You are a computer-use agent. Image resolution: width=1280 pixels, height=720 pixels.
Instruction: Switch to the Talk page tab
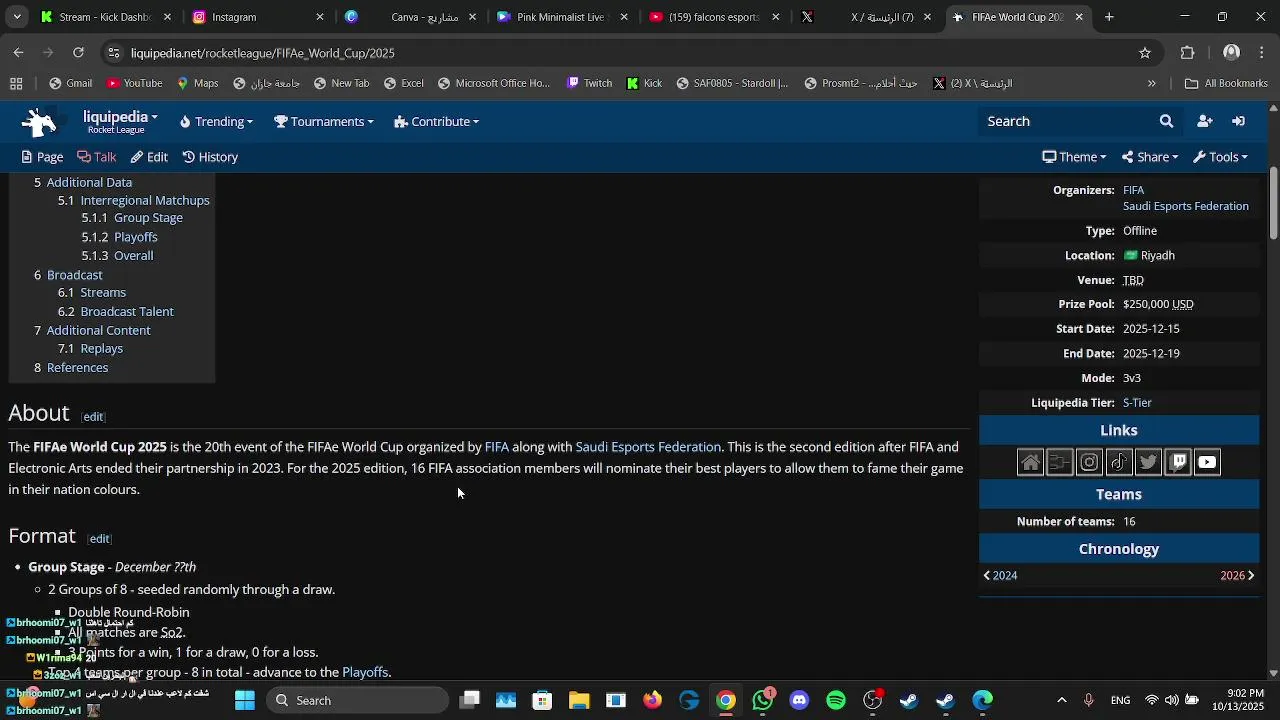(x=97, y=157)
